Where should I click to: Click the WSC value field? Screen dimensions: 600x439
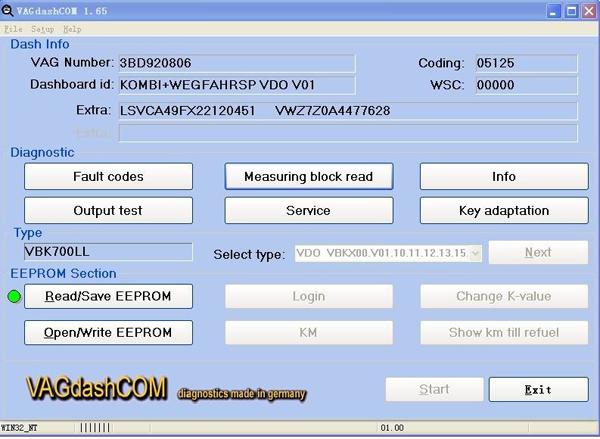[x=526, y=85]
